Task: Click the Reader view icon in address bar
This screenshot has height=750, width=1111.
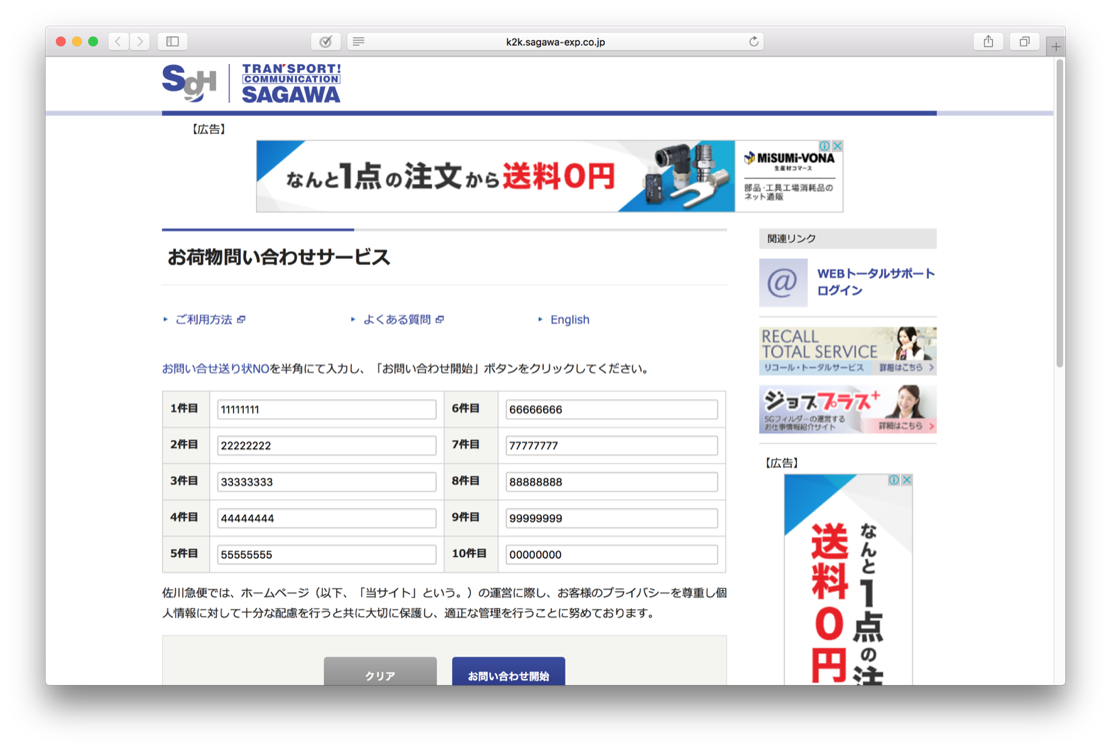Action: (358, 41)
